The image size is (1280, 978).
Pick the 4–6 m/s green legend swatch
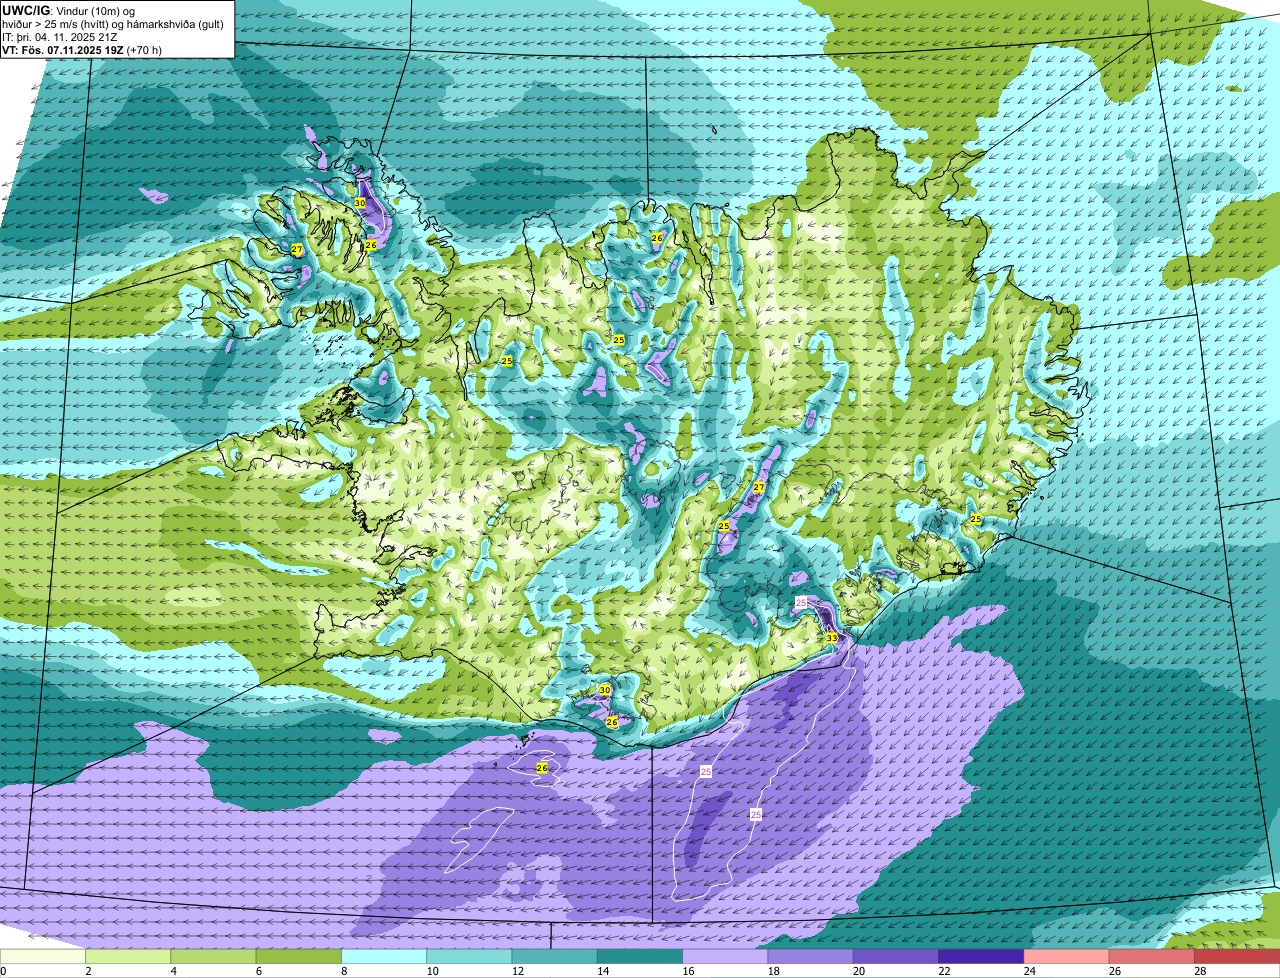click(213, 956)
